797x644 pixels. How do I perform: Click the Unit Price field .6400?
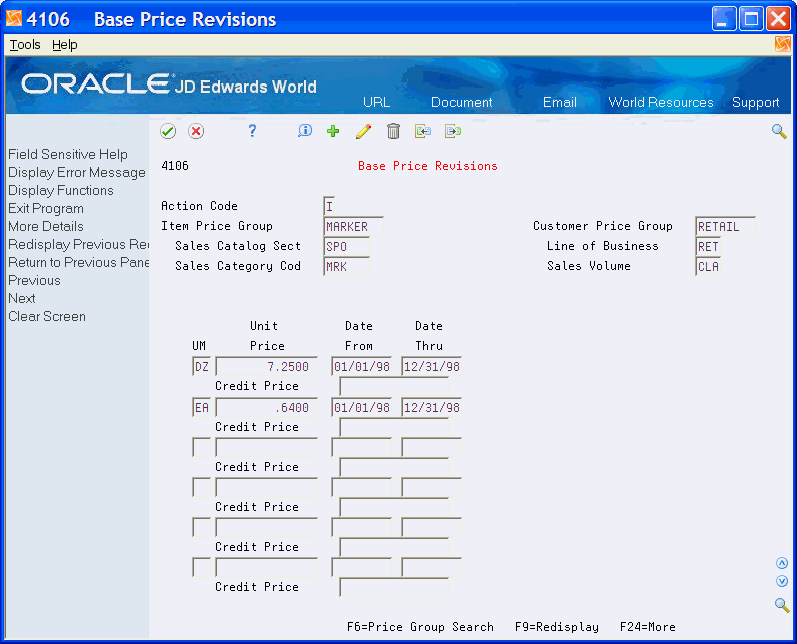pyautogui.click(x=267, y=408)
